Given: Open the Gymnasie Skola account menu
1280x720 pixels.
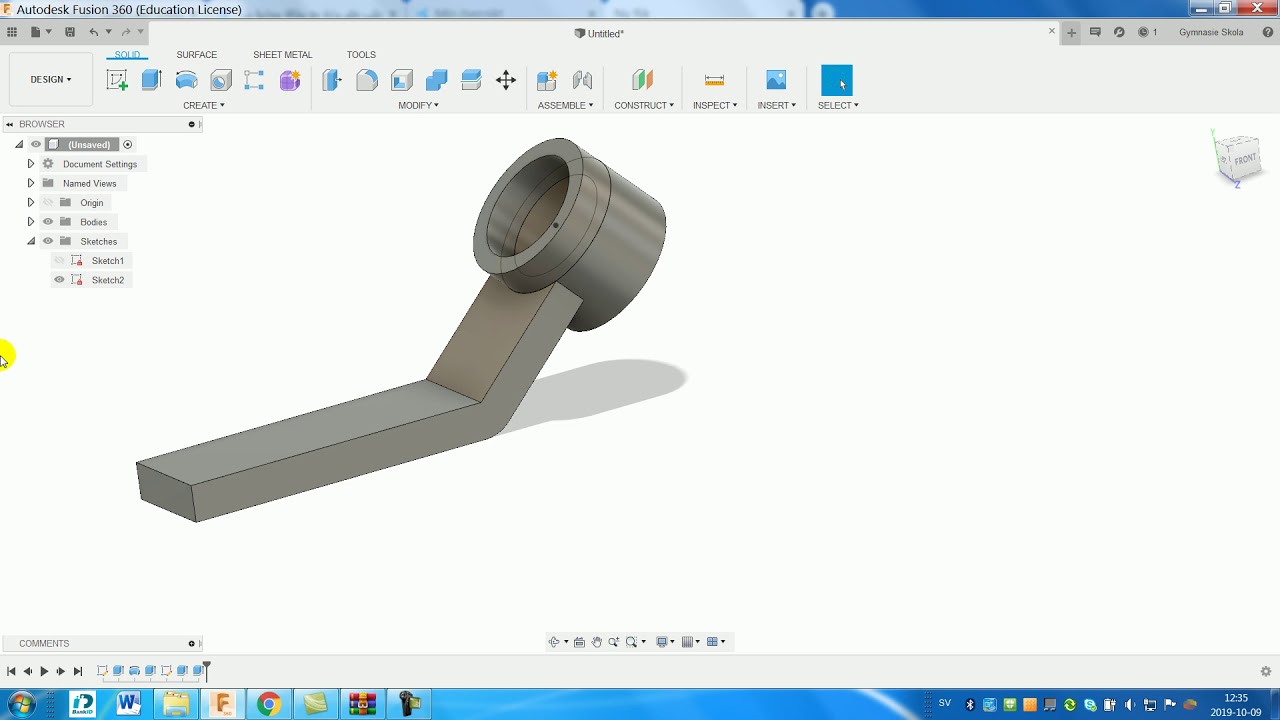Looking at the screenshot, I should (1211, 32).
